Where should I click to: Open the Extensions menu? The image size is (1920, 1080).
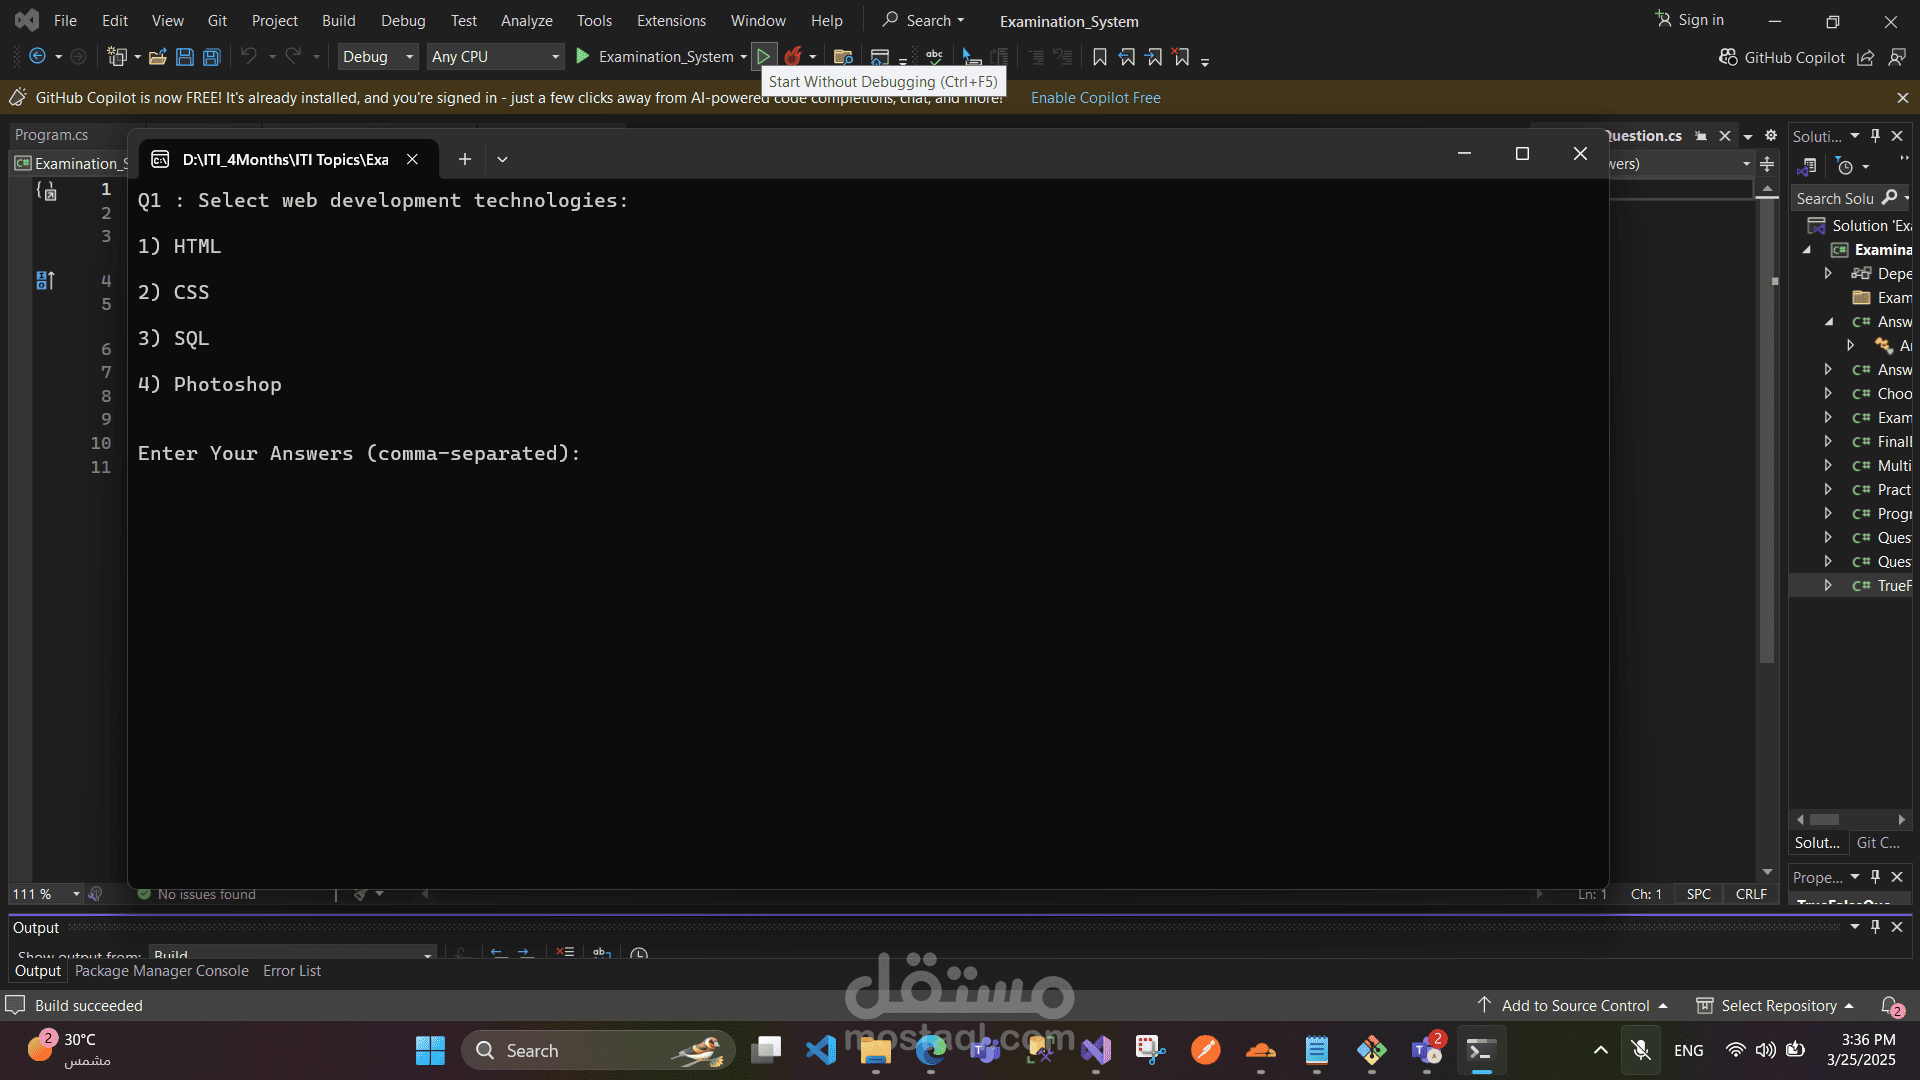(x=671, y=20)
